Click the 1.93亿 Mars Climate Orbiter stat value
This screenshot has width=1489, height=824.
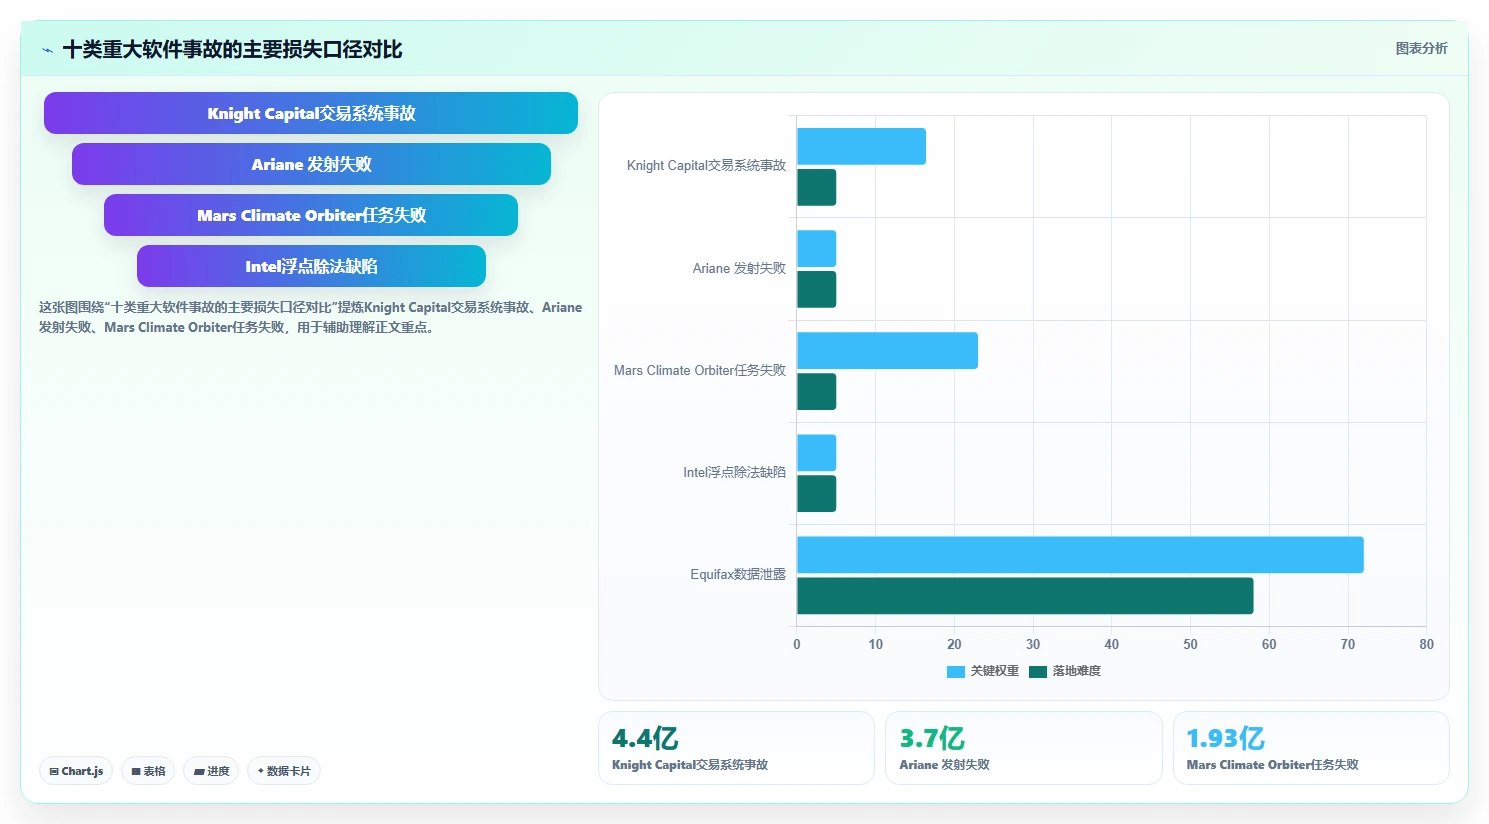point(1225,739)
